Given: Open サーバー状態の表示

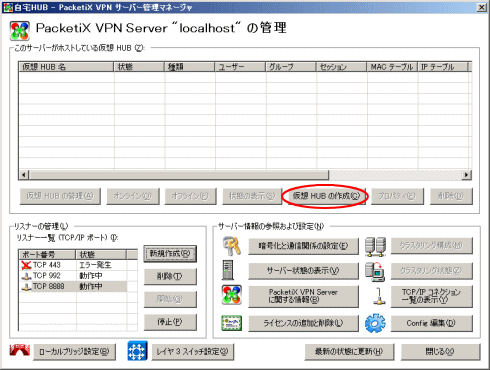Looking at the screenshot, I should (303, 271).
